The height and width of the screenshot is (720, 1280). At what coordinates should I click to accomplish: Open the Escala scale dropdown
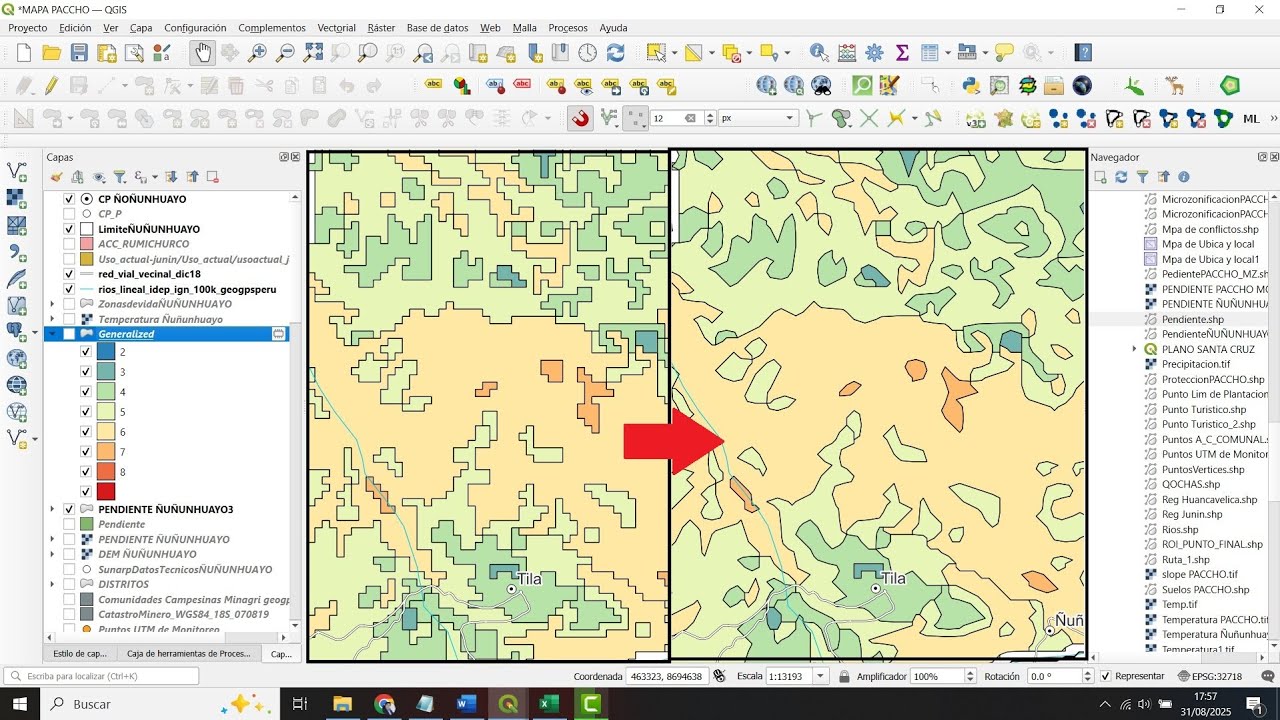pyautogui.click(x=821, y=676)
